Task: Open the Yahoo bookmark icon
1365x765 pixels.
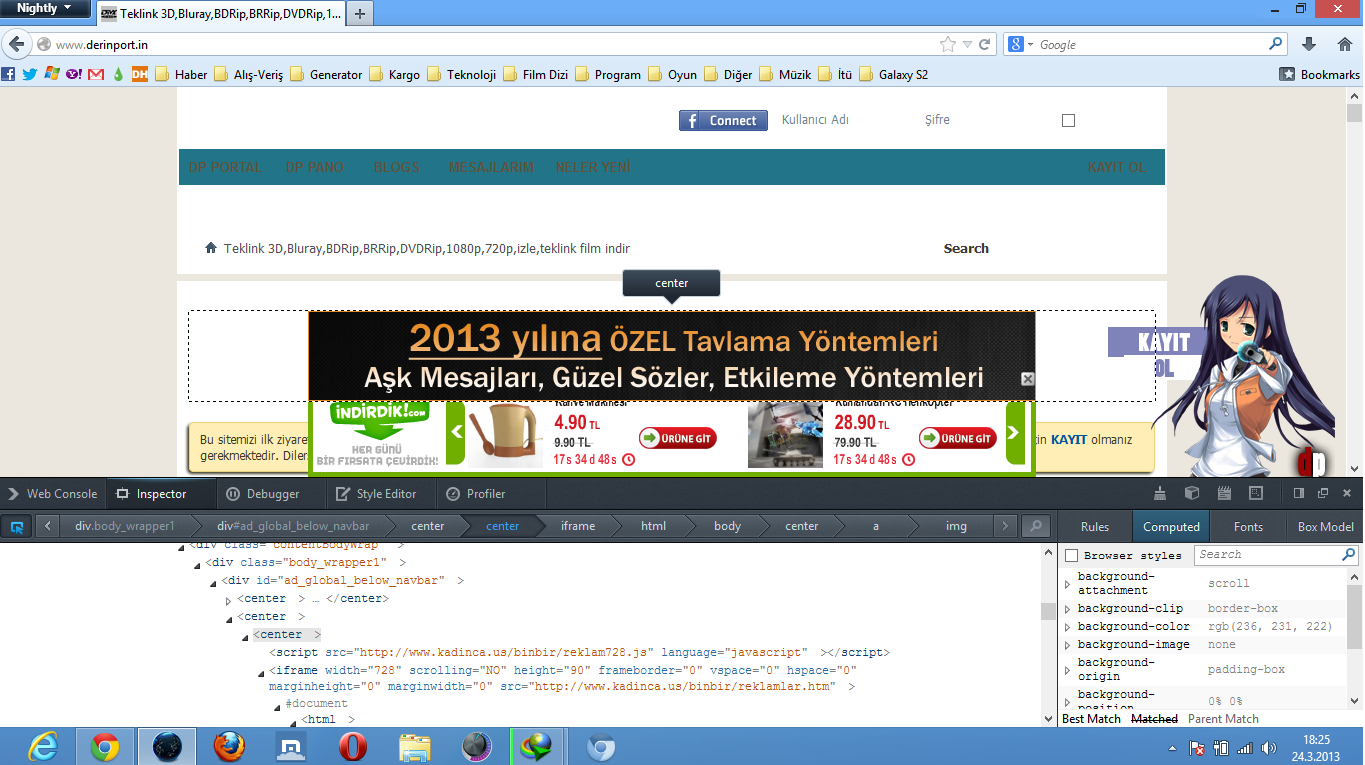Action: [x=74, y=74]
